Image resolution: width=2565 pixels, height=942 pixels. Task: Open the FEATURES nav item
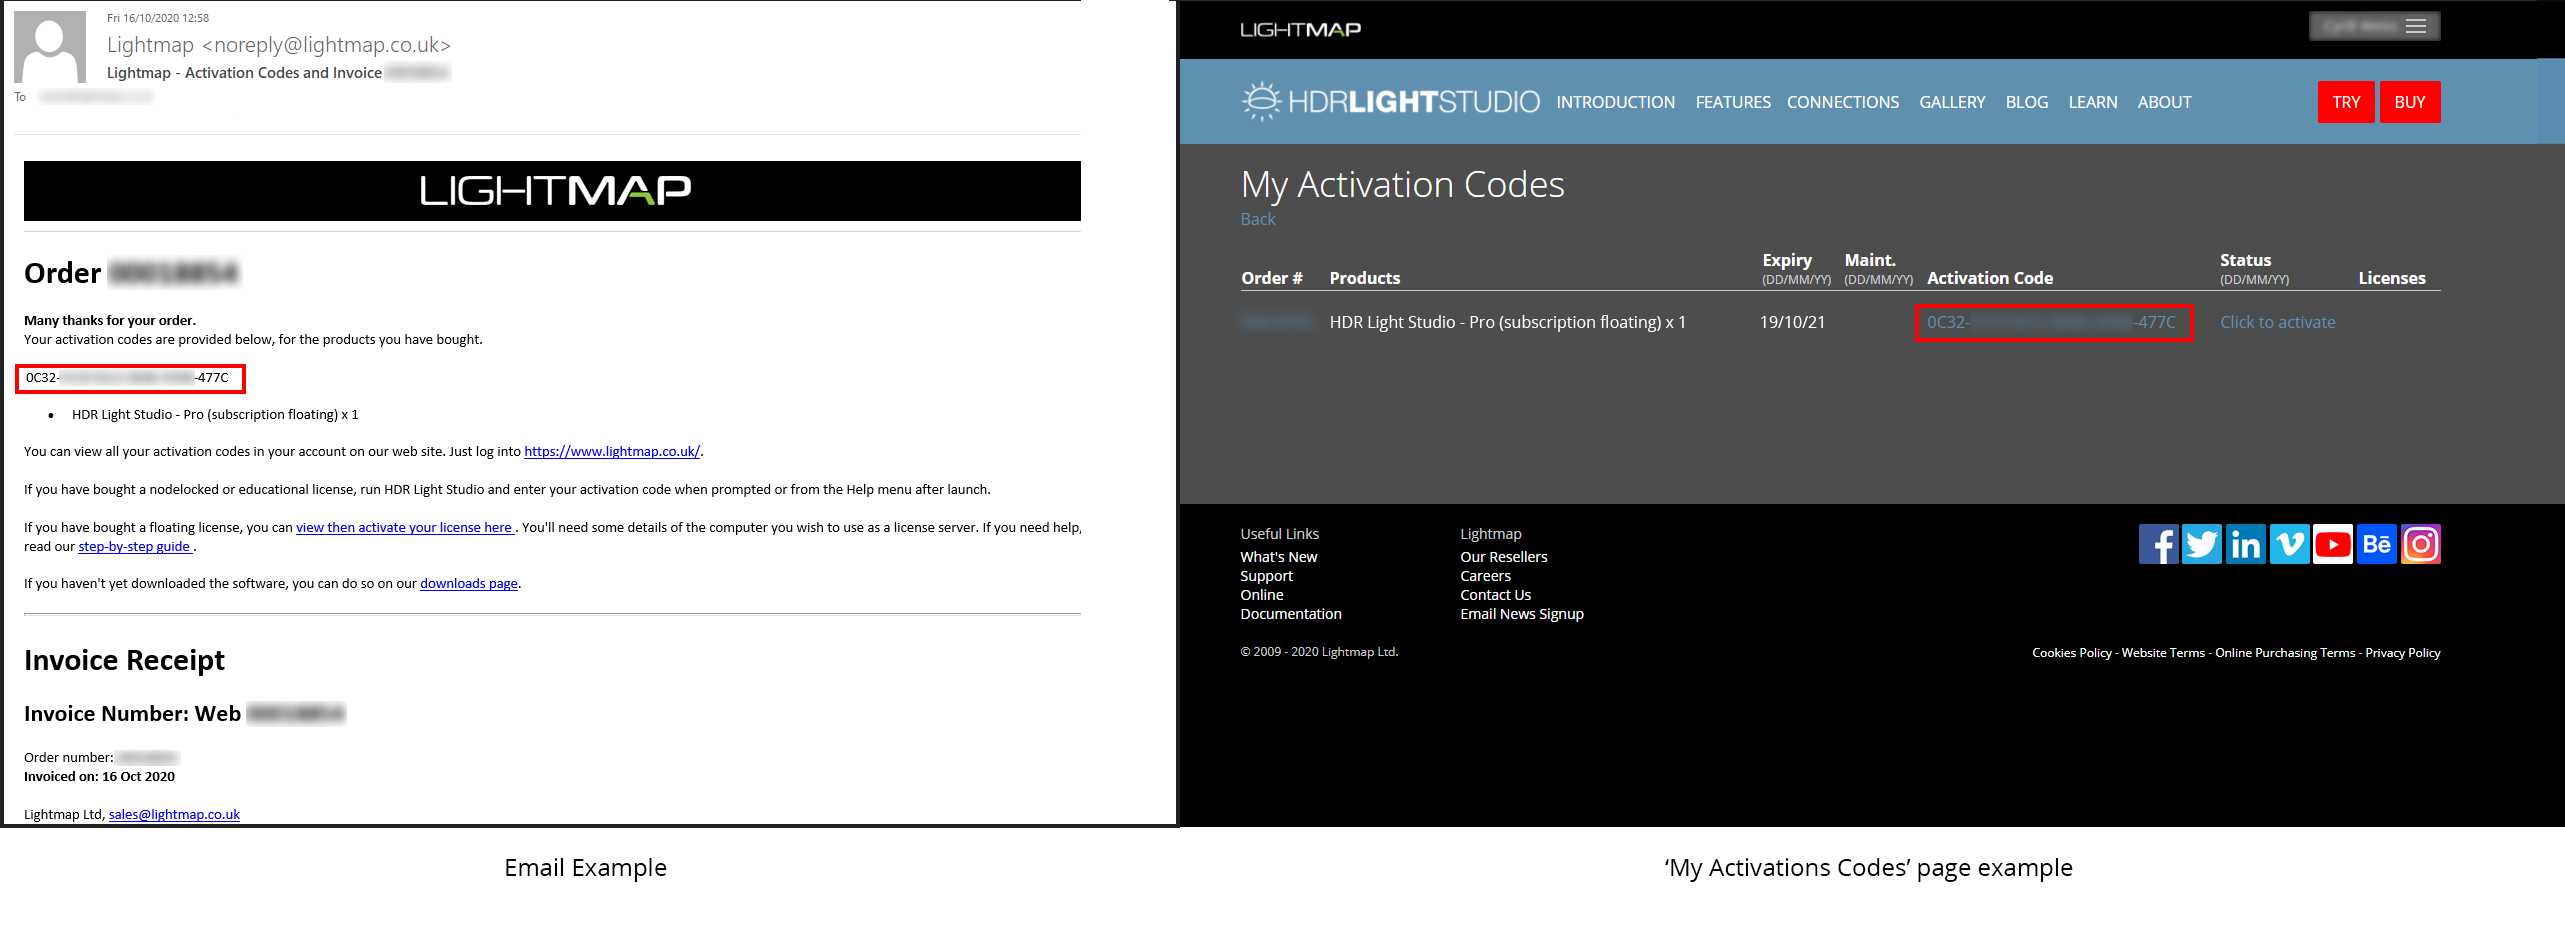coord(1733,102)
